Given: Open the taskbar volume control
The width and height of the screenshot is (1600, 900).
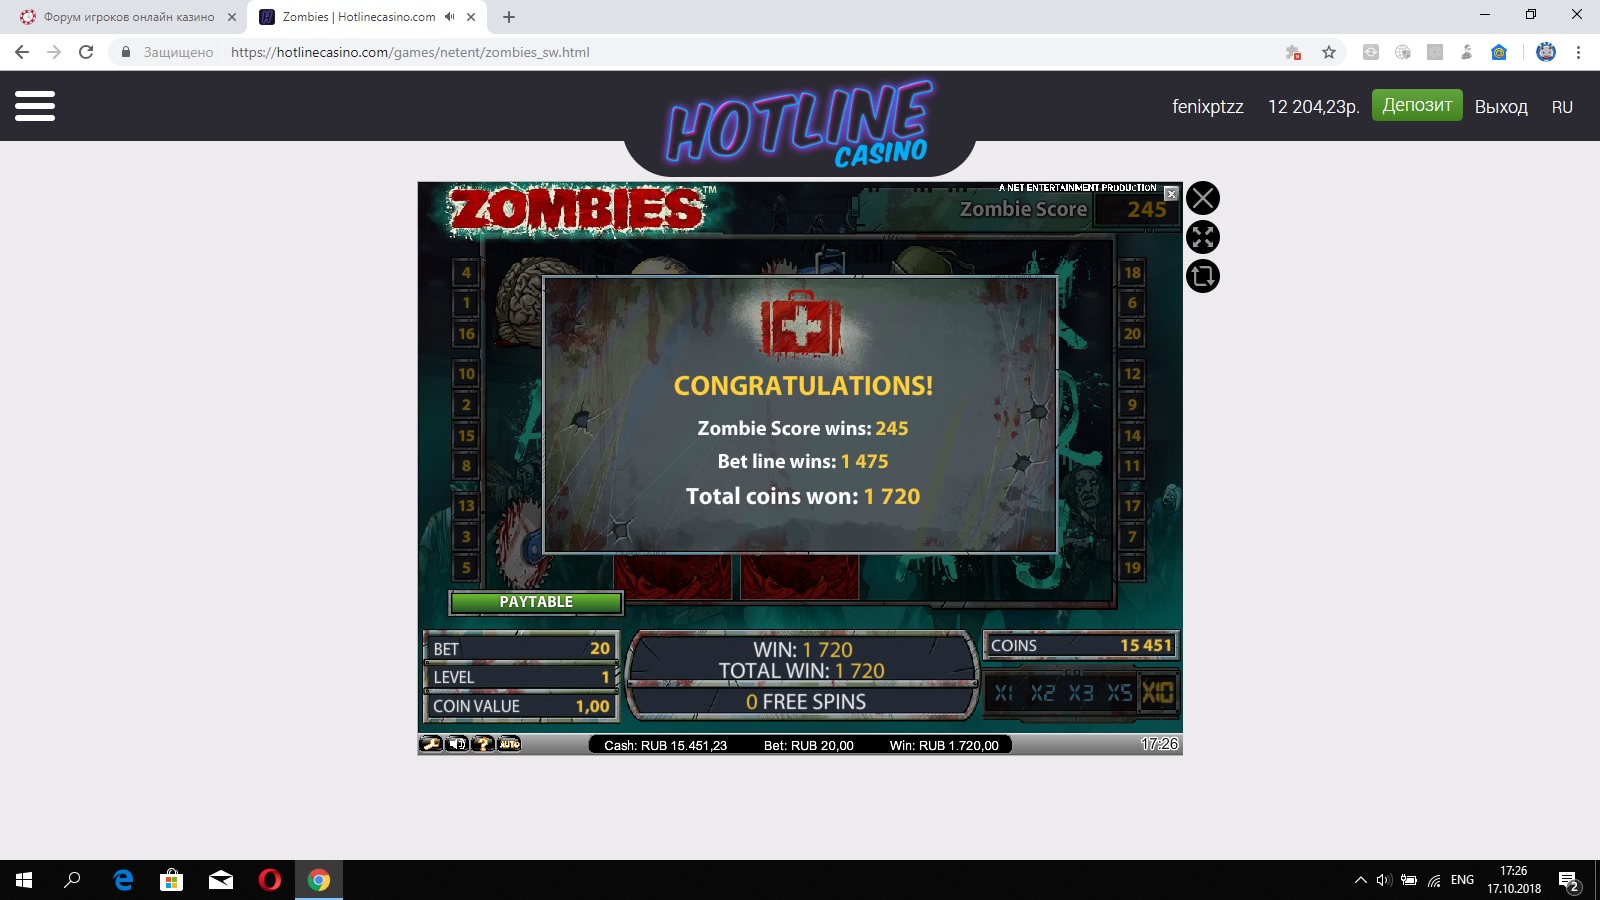Looking at the screenshot, I should click(1384, 880).
